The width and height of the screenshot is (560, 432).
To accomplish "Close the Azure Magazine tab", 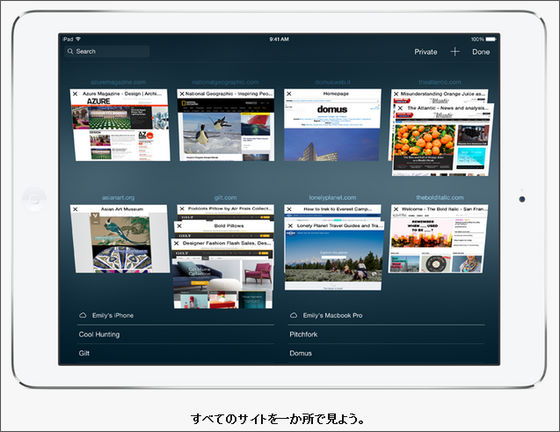I will [x=75, y=94].
